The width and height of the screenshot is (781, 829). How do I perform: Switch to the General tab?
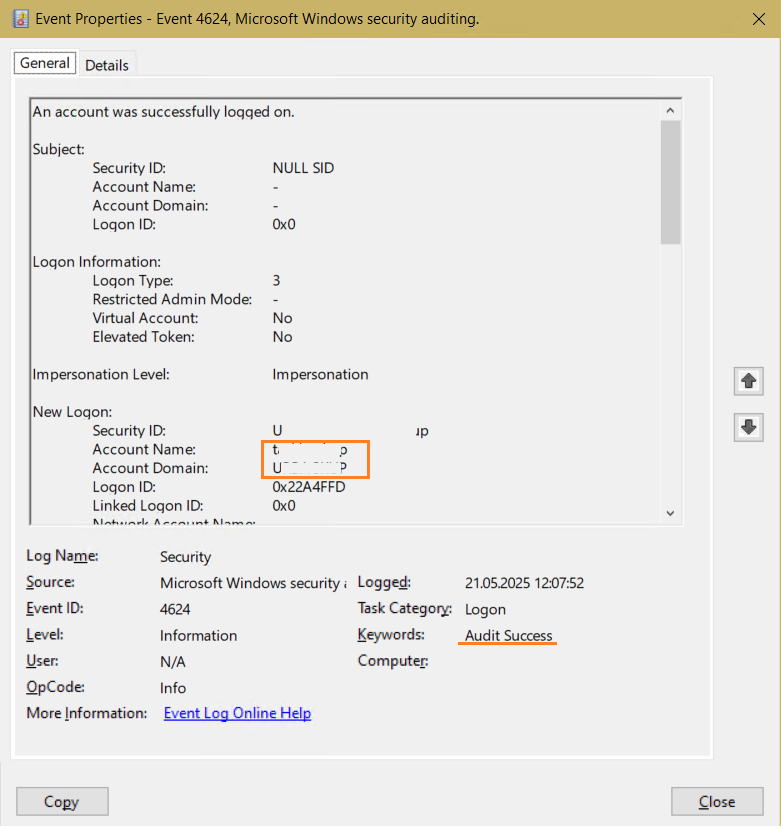coord(45,63)
